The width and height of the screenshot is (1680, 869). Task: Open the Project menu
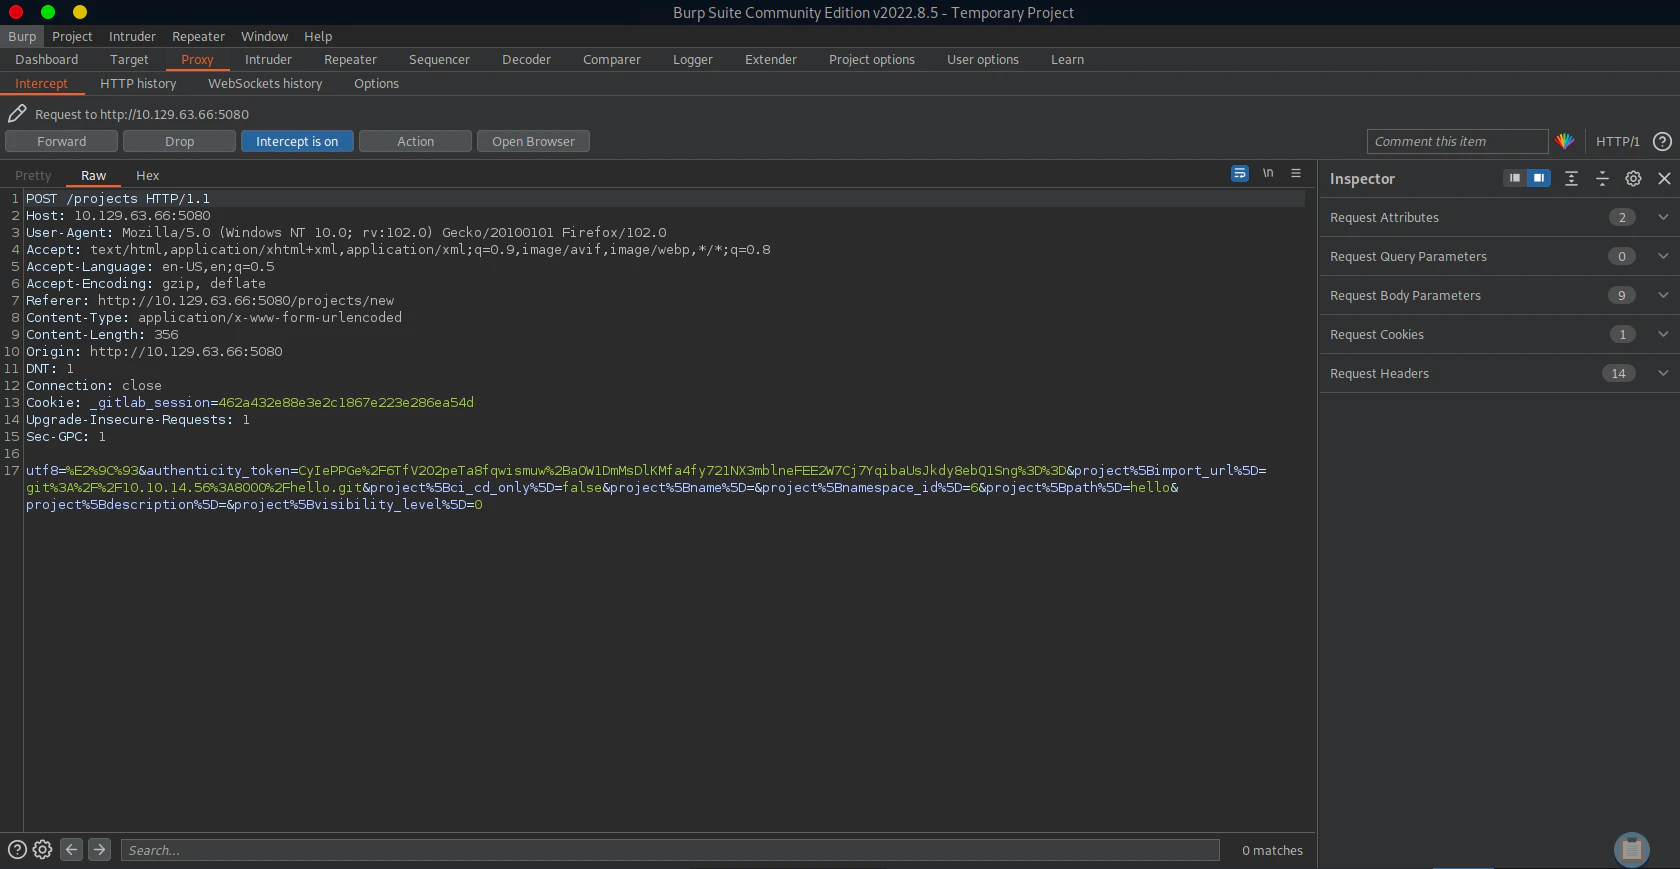[72, 36]
